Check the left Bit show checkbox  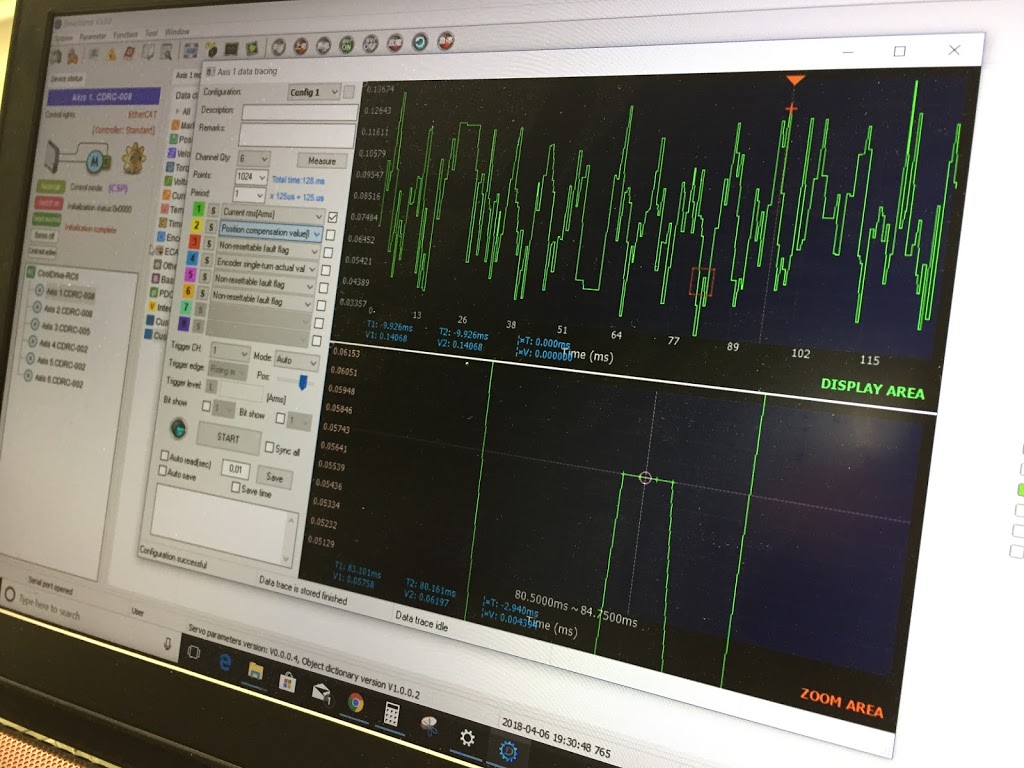pos(206,406)
